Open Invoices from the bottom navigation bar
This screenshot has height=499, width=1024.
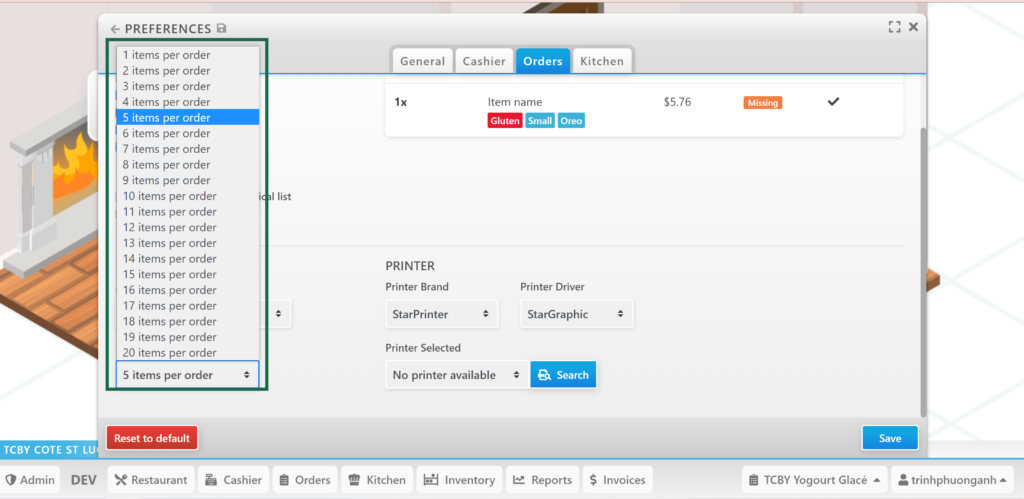point(617,480)
